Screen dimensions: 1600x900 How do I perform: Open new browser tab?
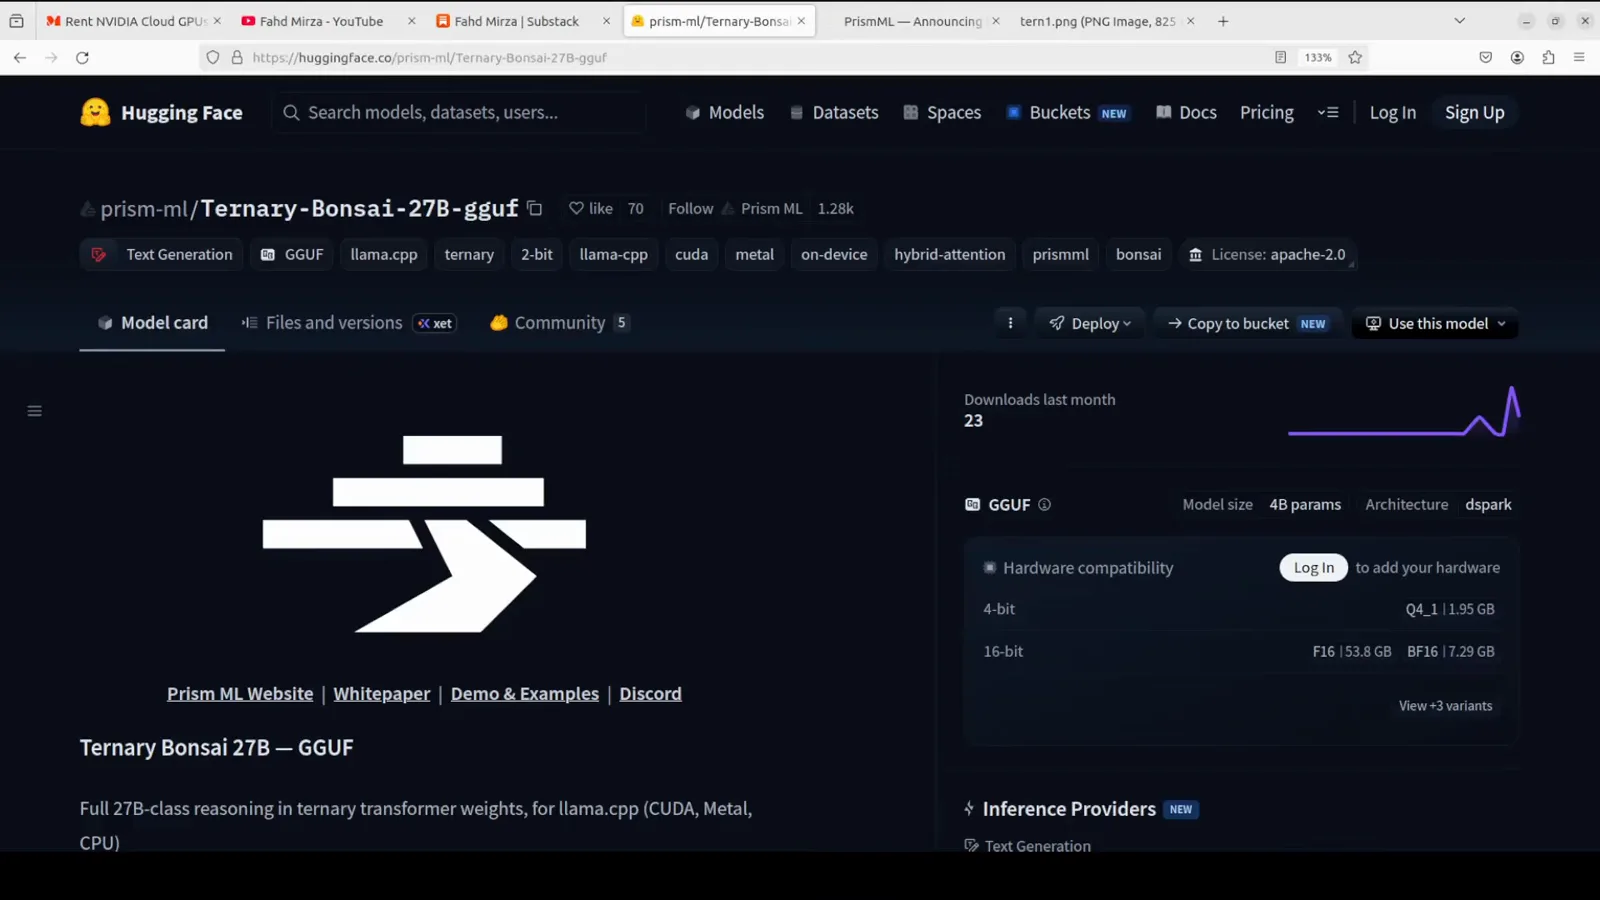[1223, 21]
